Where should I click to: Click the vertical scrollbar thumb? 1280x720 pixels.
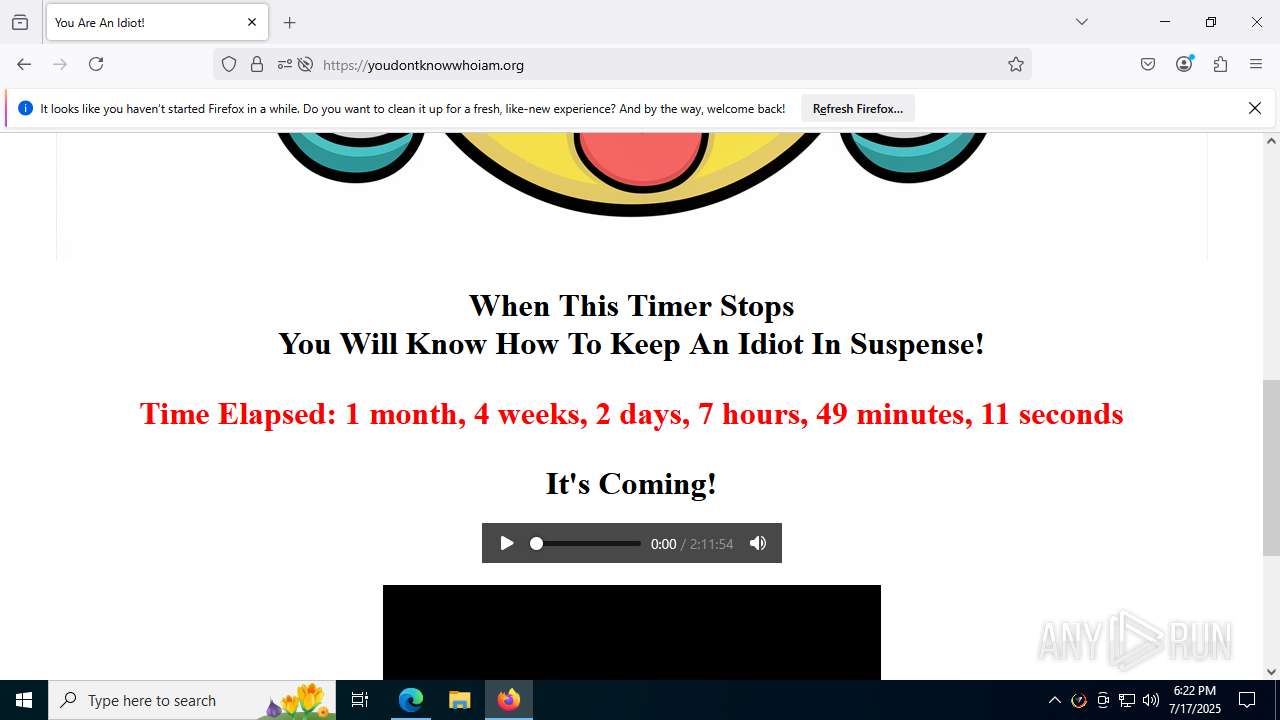point(1271,468)
